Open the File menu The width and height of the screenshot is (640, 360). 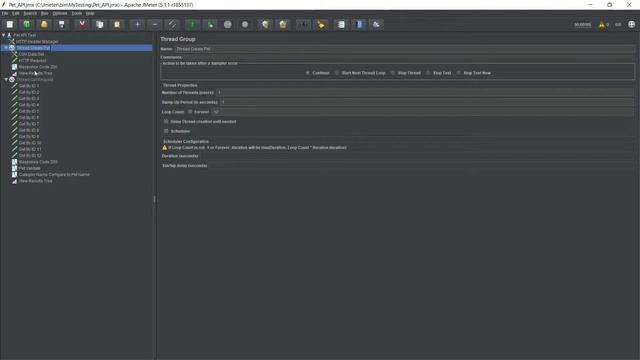(x=5, y=13)
